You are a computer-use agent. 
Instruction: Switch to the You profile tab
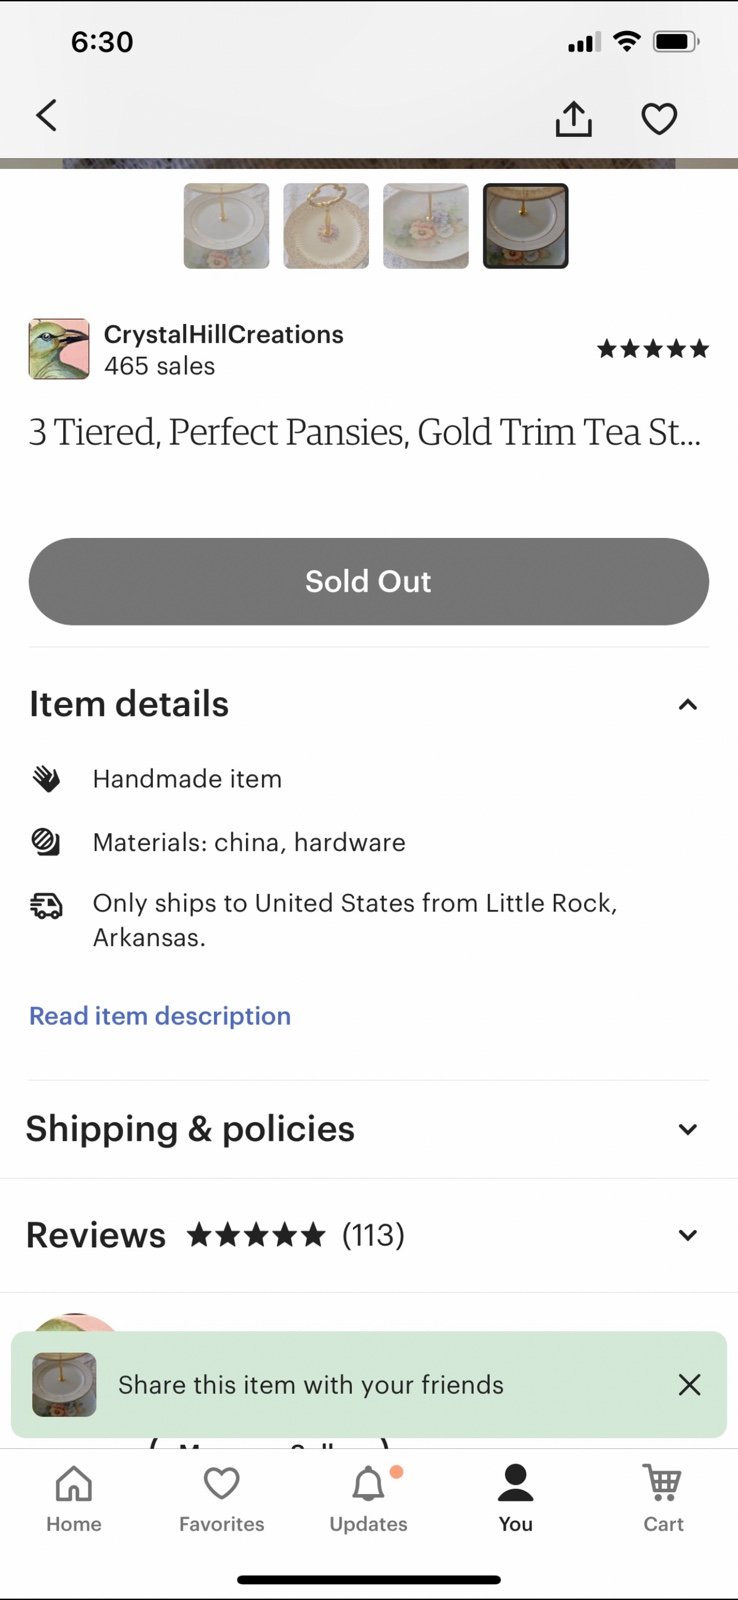(516, 1498)
